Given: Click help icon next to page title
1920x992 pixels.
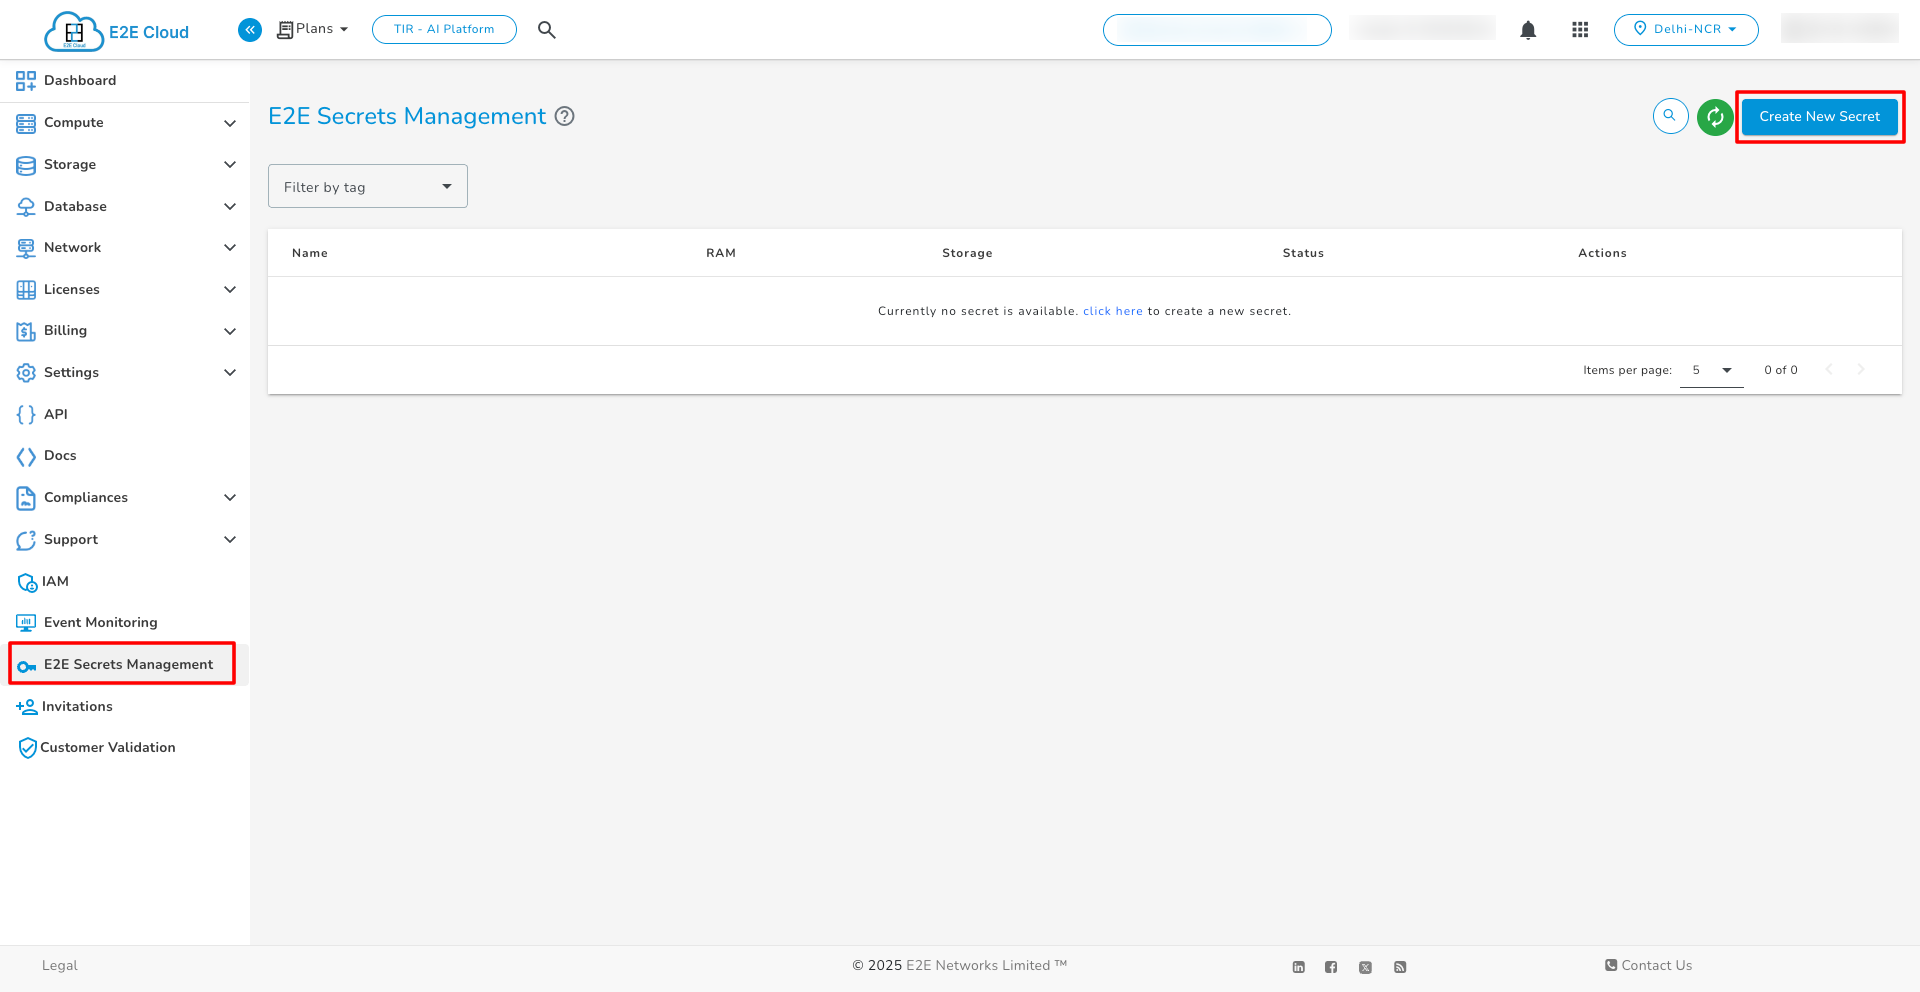Looking at the screenshot, I should 565,116.
